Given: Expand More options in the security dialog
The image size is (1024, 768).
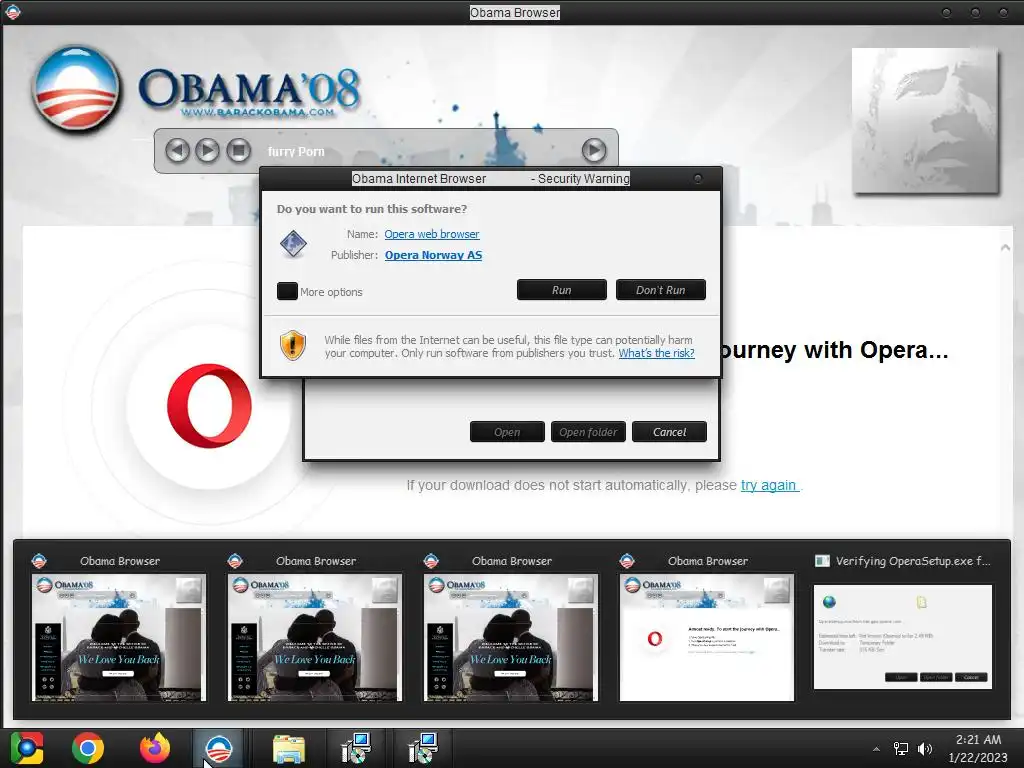Looking at the screenshot, I should click(x=287, y=291).
